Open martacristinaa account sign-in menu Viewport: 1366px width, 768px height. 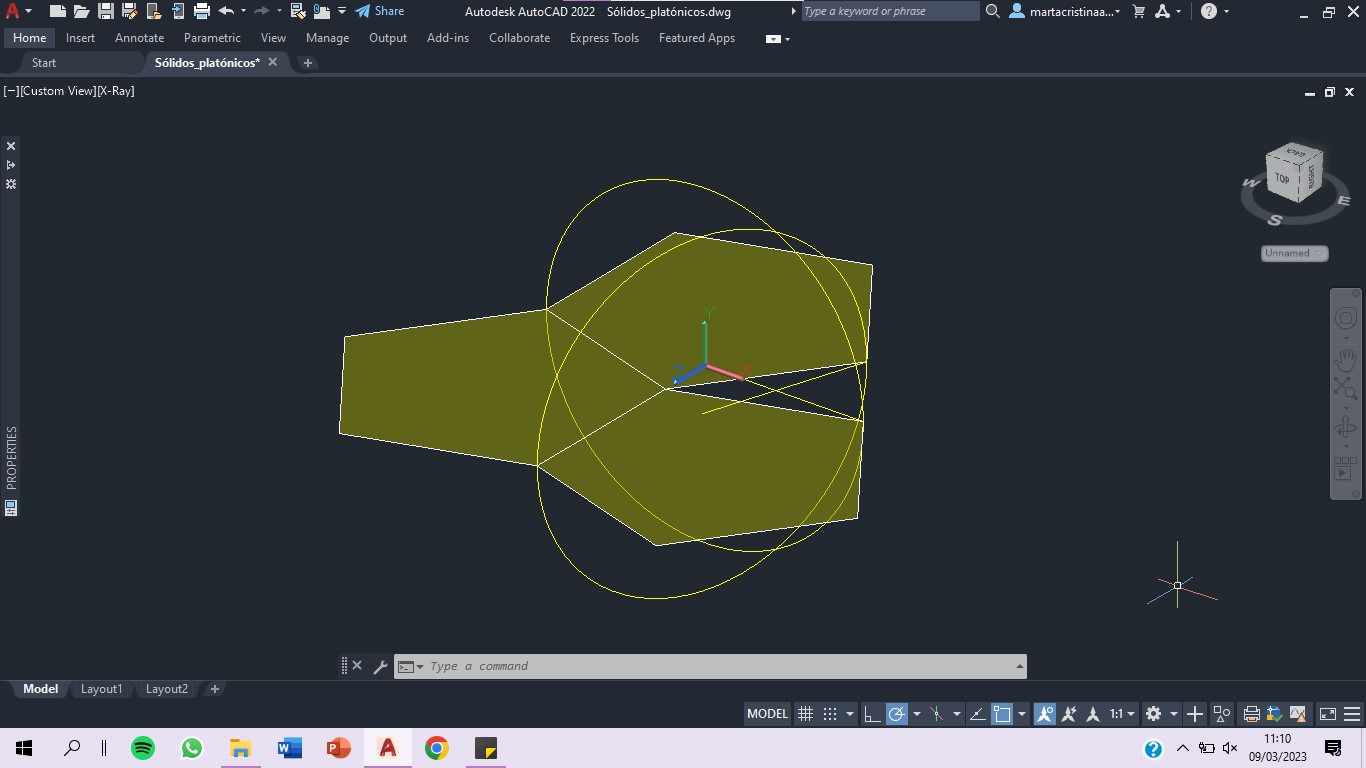[1065, 11]
